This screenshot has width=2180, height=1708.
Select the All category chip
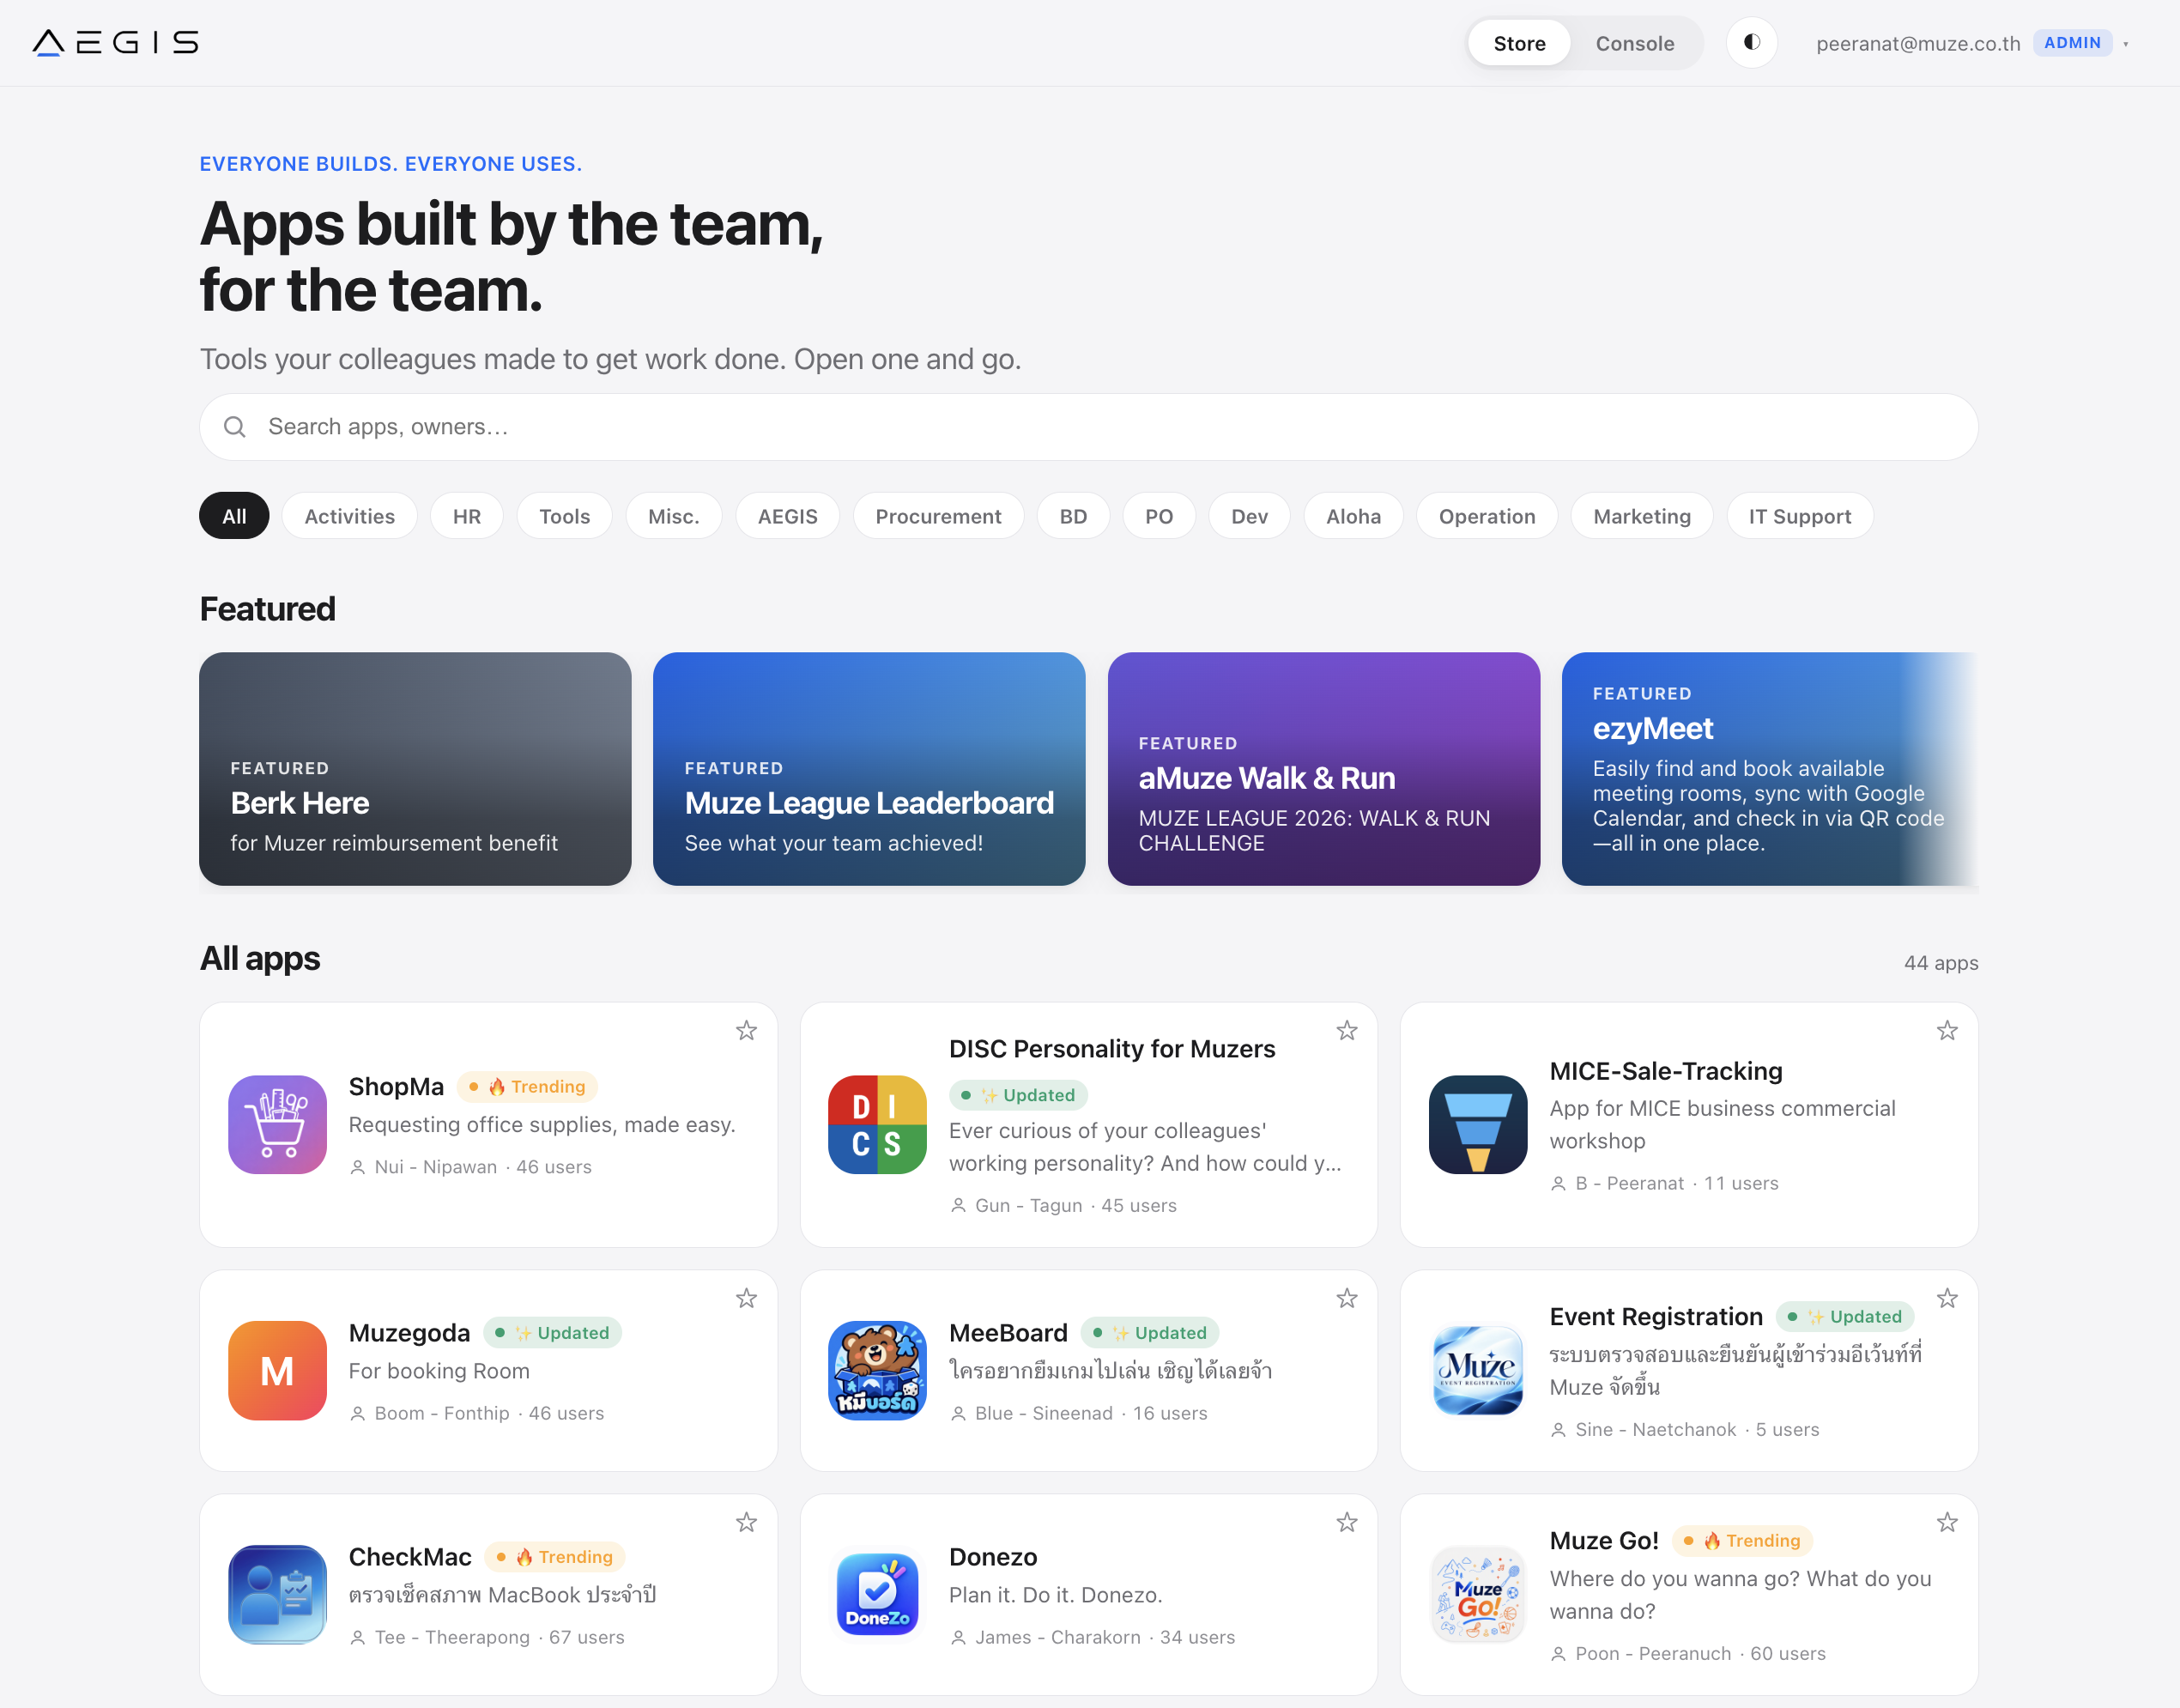pyautogui.click(x=234, y=516)
